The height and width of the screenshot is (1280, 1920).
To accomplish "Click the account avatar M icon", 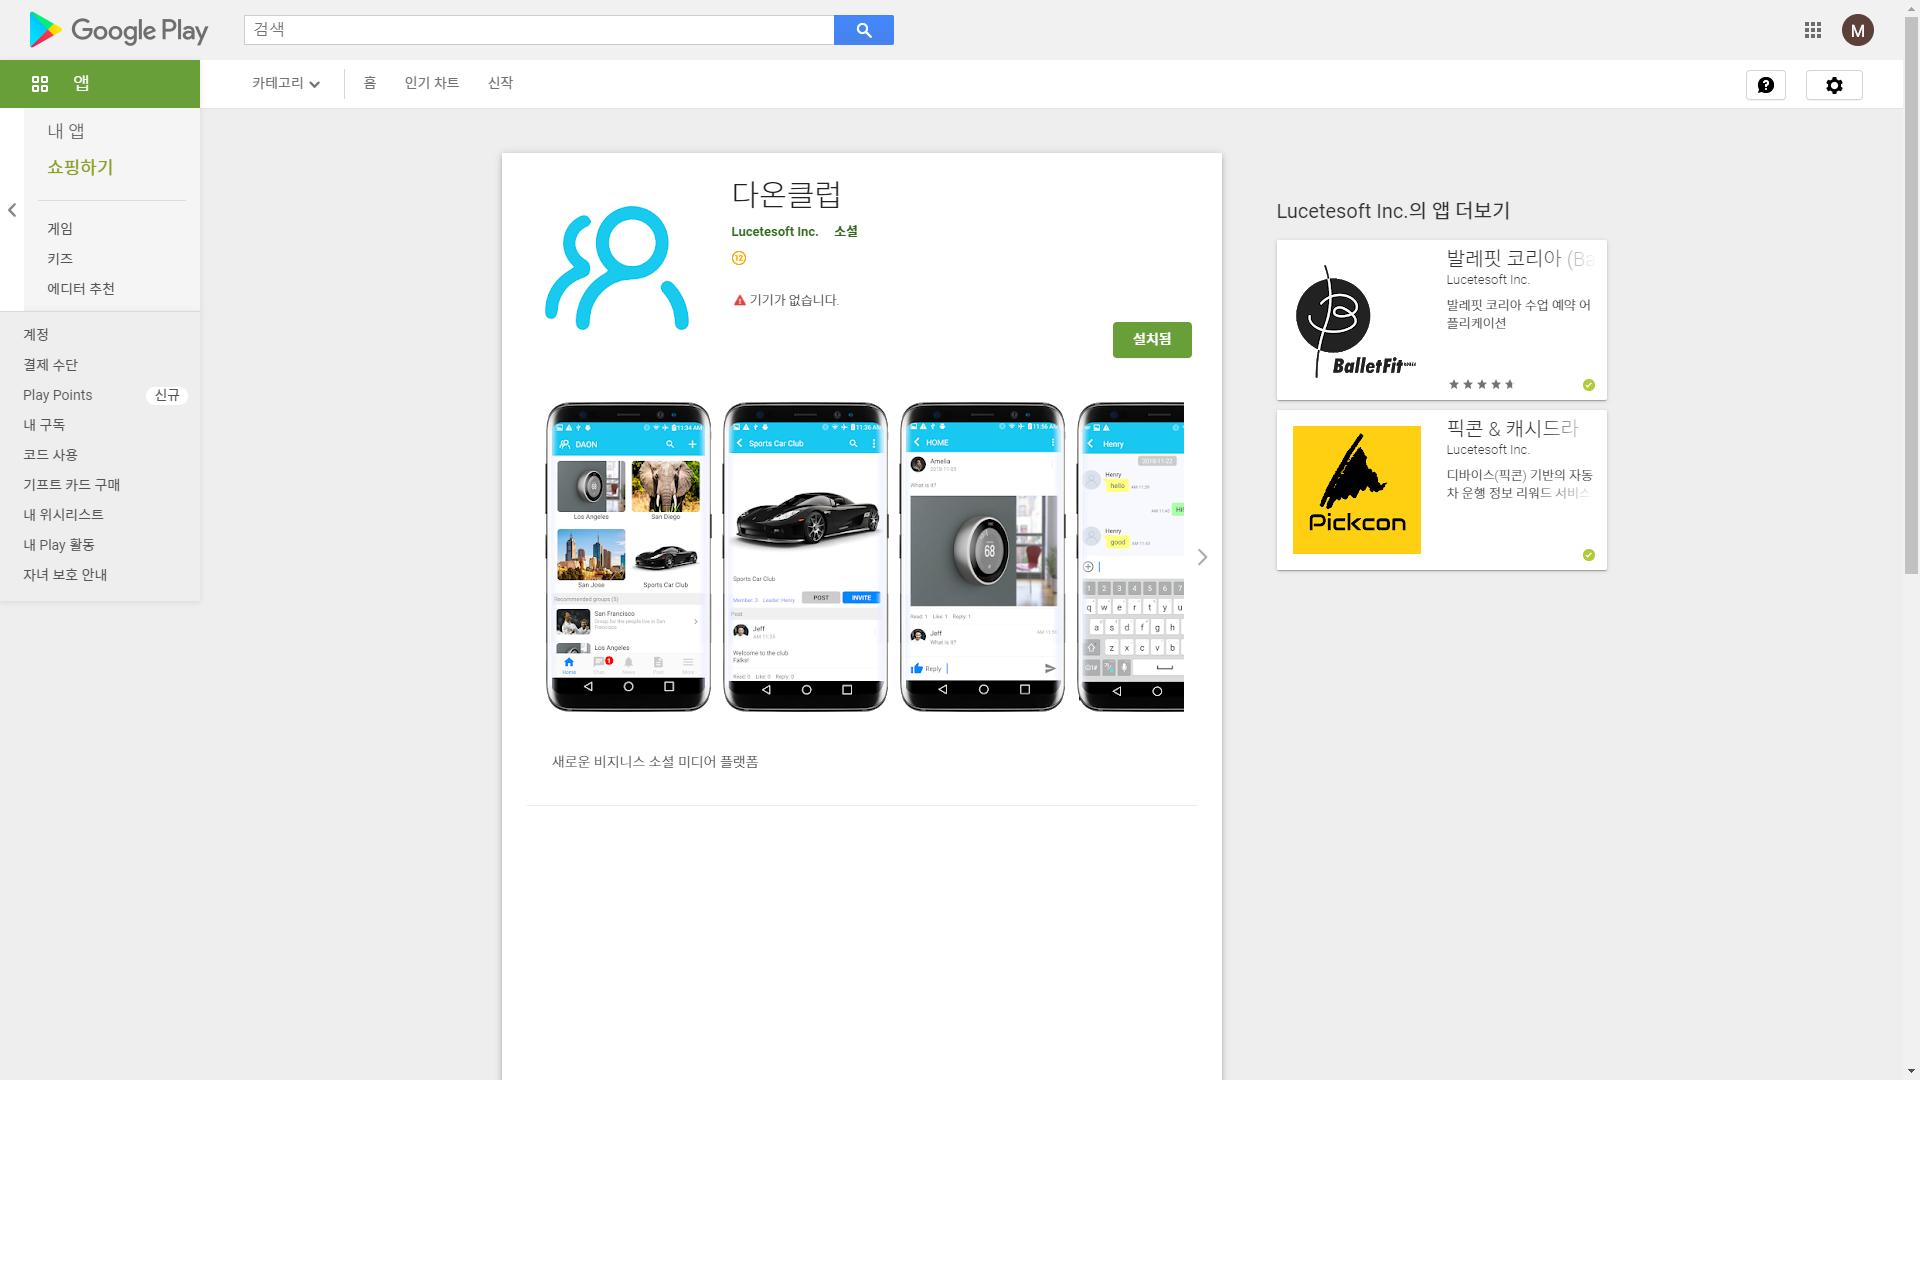I will 1857,30.
